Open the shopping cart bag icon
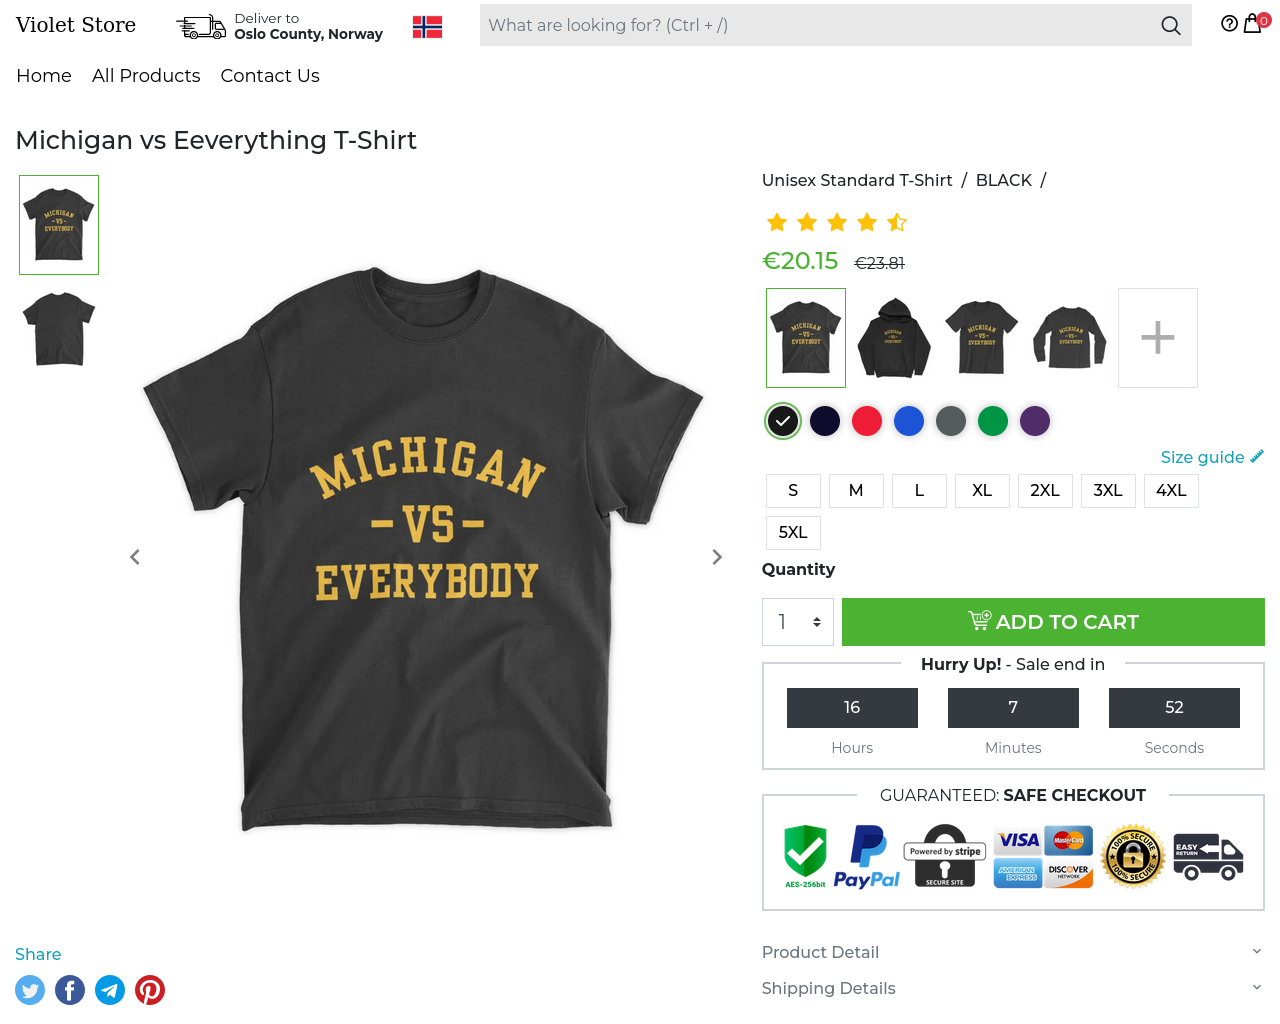 pyautogui.click(x=1252, y=24)
